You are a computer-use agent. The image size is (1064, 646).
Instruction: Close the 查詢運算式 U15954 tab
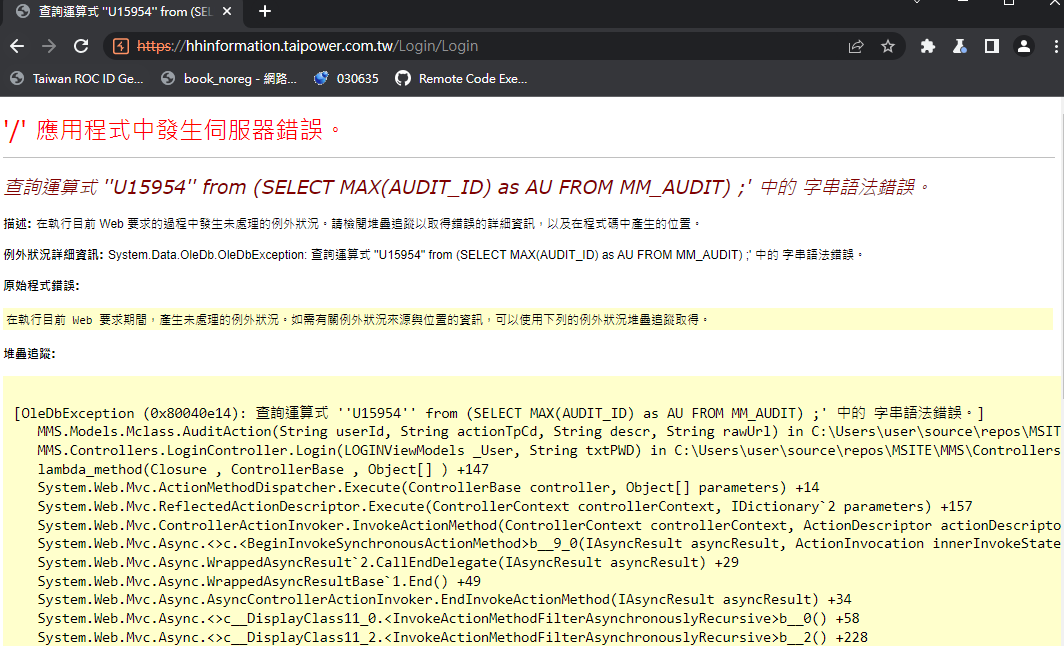click(227, 12)
